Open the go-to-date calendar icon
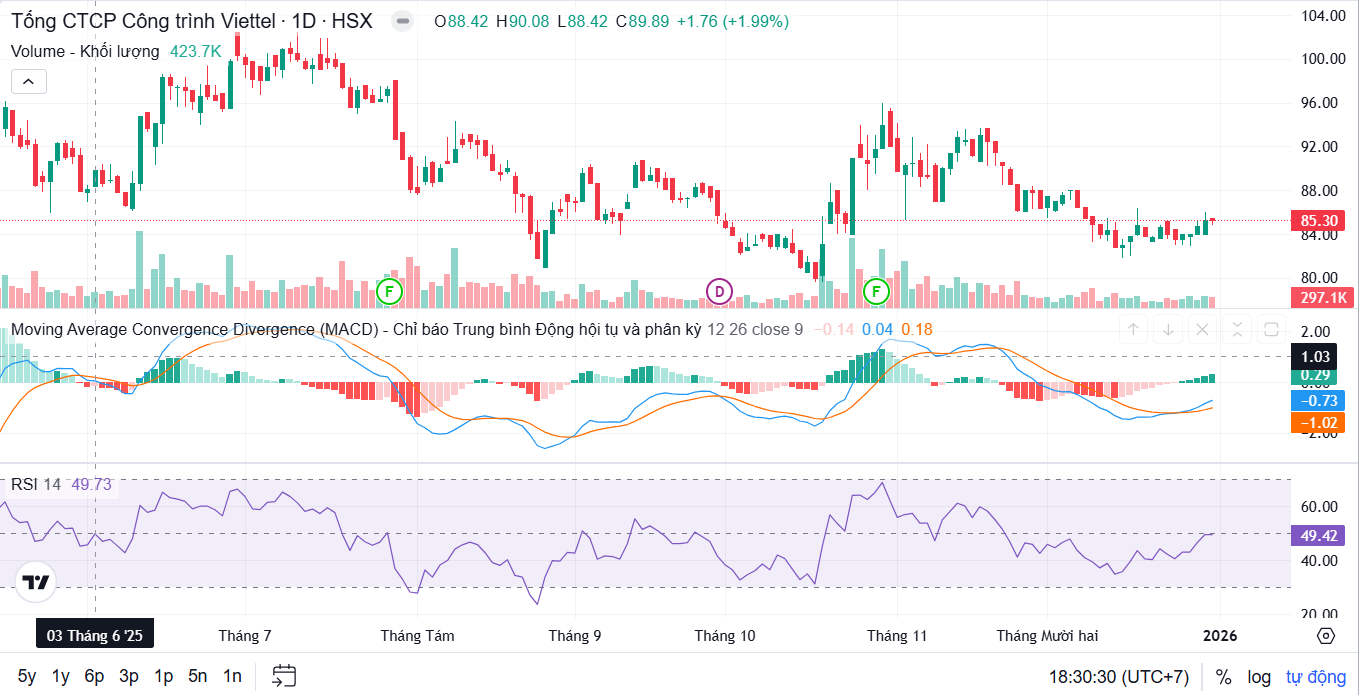 pyautogui.click(x=284, y=676)
